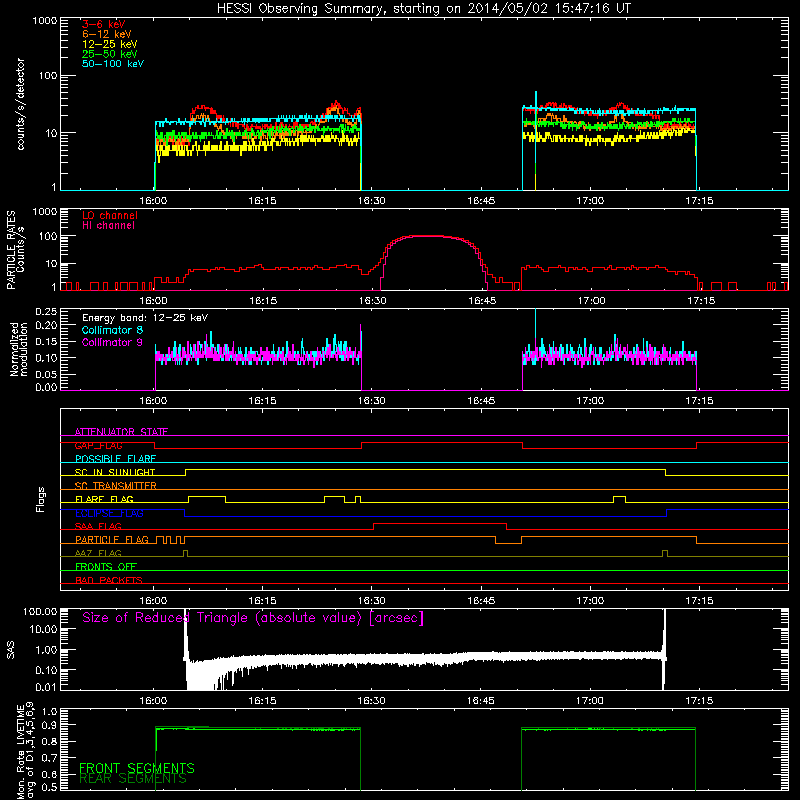Click the ECLIPSE_FLAG label

(x=109, y=513)
